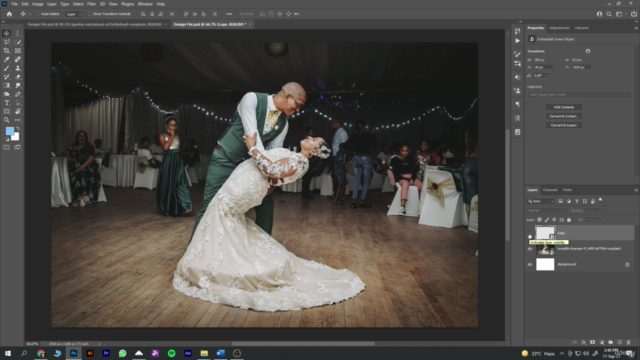Select the Hand tool
This screenshot has width=640, height=360.
[x=18, y=111]
